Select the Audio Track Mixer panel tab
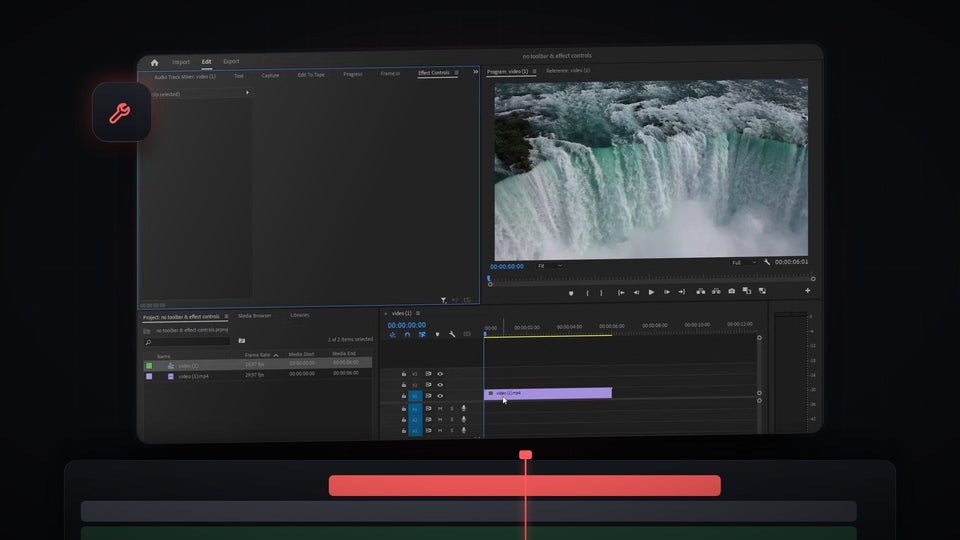The width and height of the screenshot is (960, 540). [x=185, y=77]
